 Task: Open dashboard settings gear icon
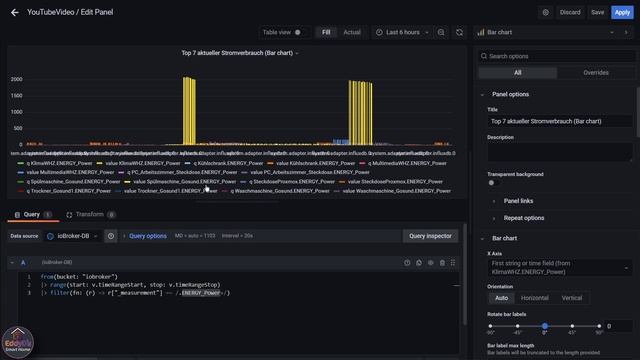coord(545,12)
